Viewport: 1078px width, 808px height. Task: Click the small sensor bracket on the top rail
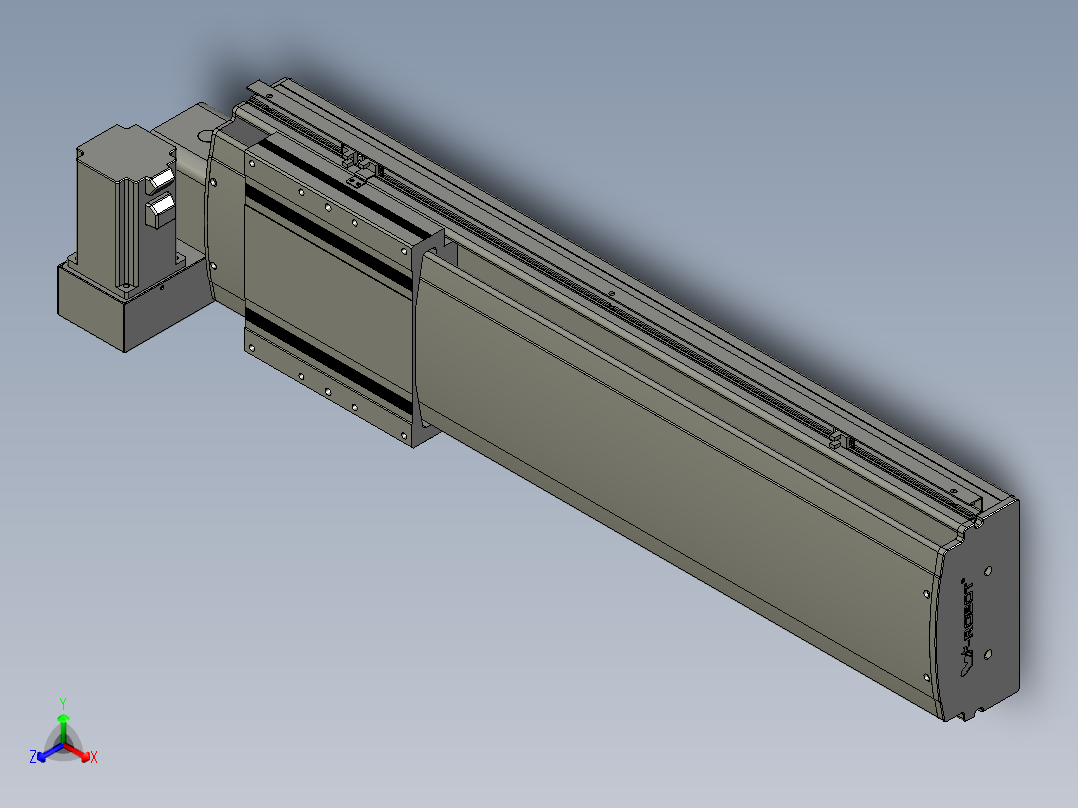[x=357, y=180]
